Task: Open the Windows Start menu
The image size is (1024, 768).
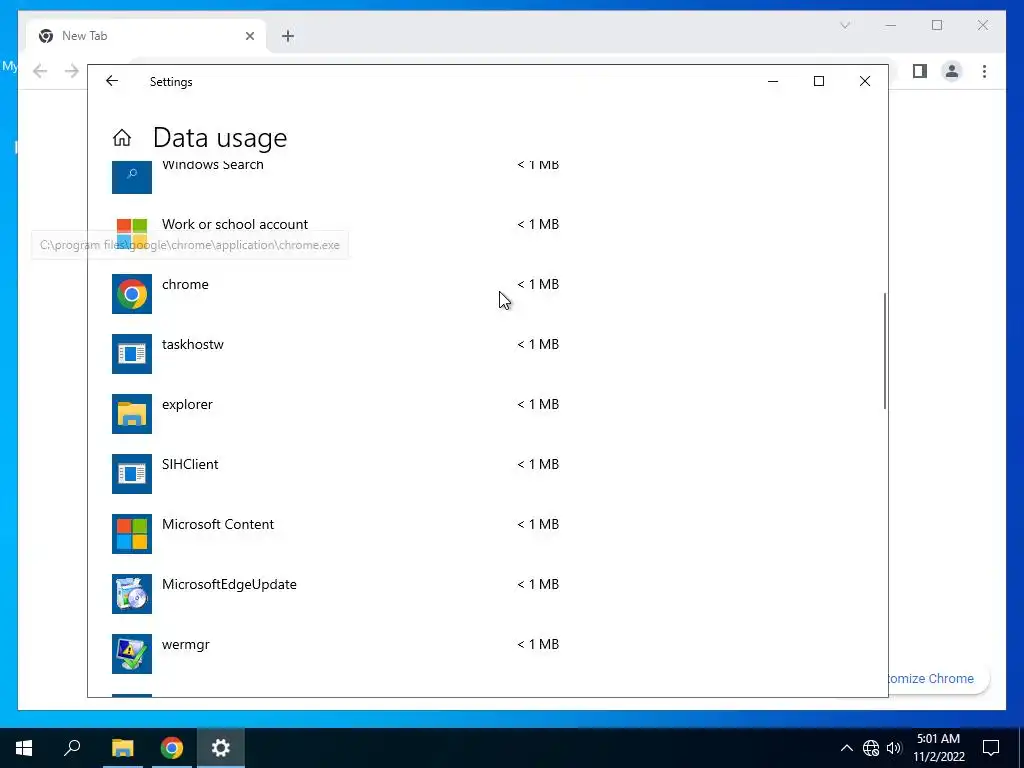Action: (24, 748)
